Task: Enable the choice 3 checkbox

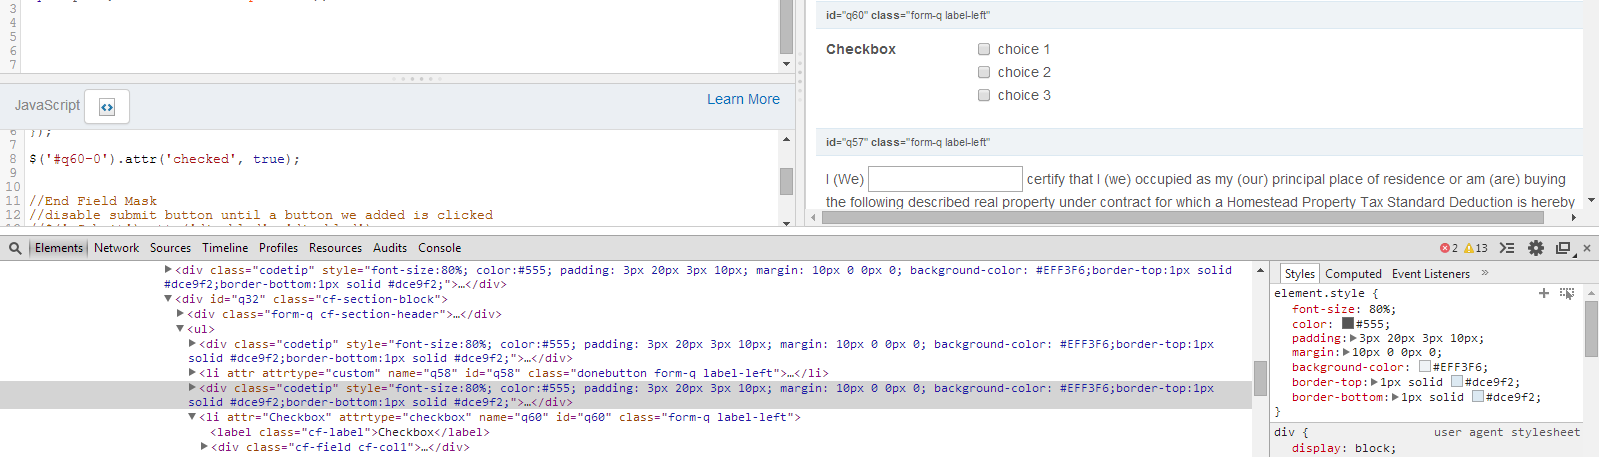Action: point(984,95)
